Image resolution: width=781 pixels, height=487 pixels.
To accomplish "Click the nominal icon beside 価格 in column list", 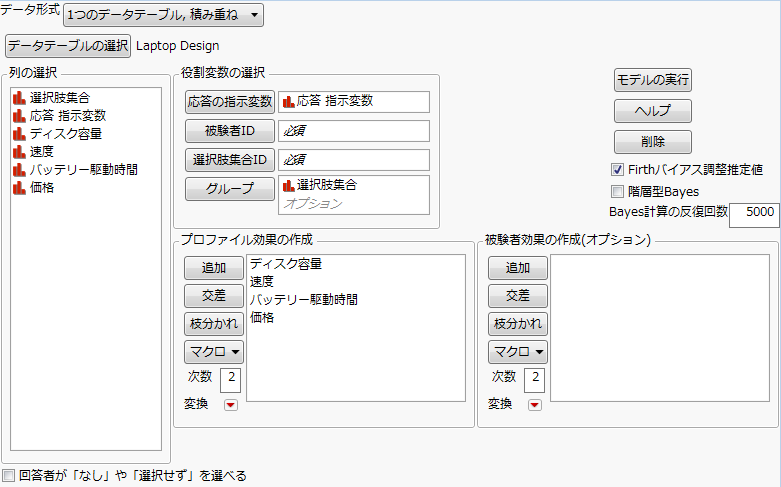I will tap(19, 187).
